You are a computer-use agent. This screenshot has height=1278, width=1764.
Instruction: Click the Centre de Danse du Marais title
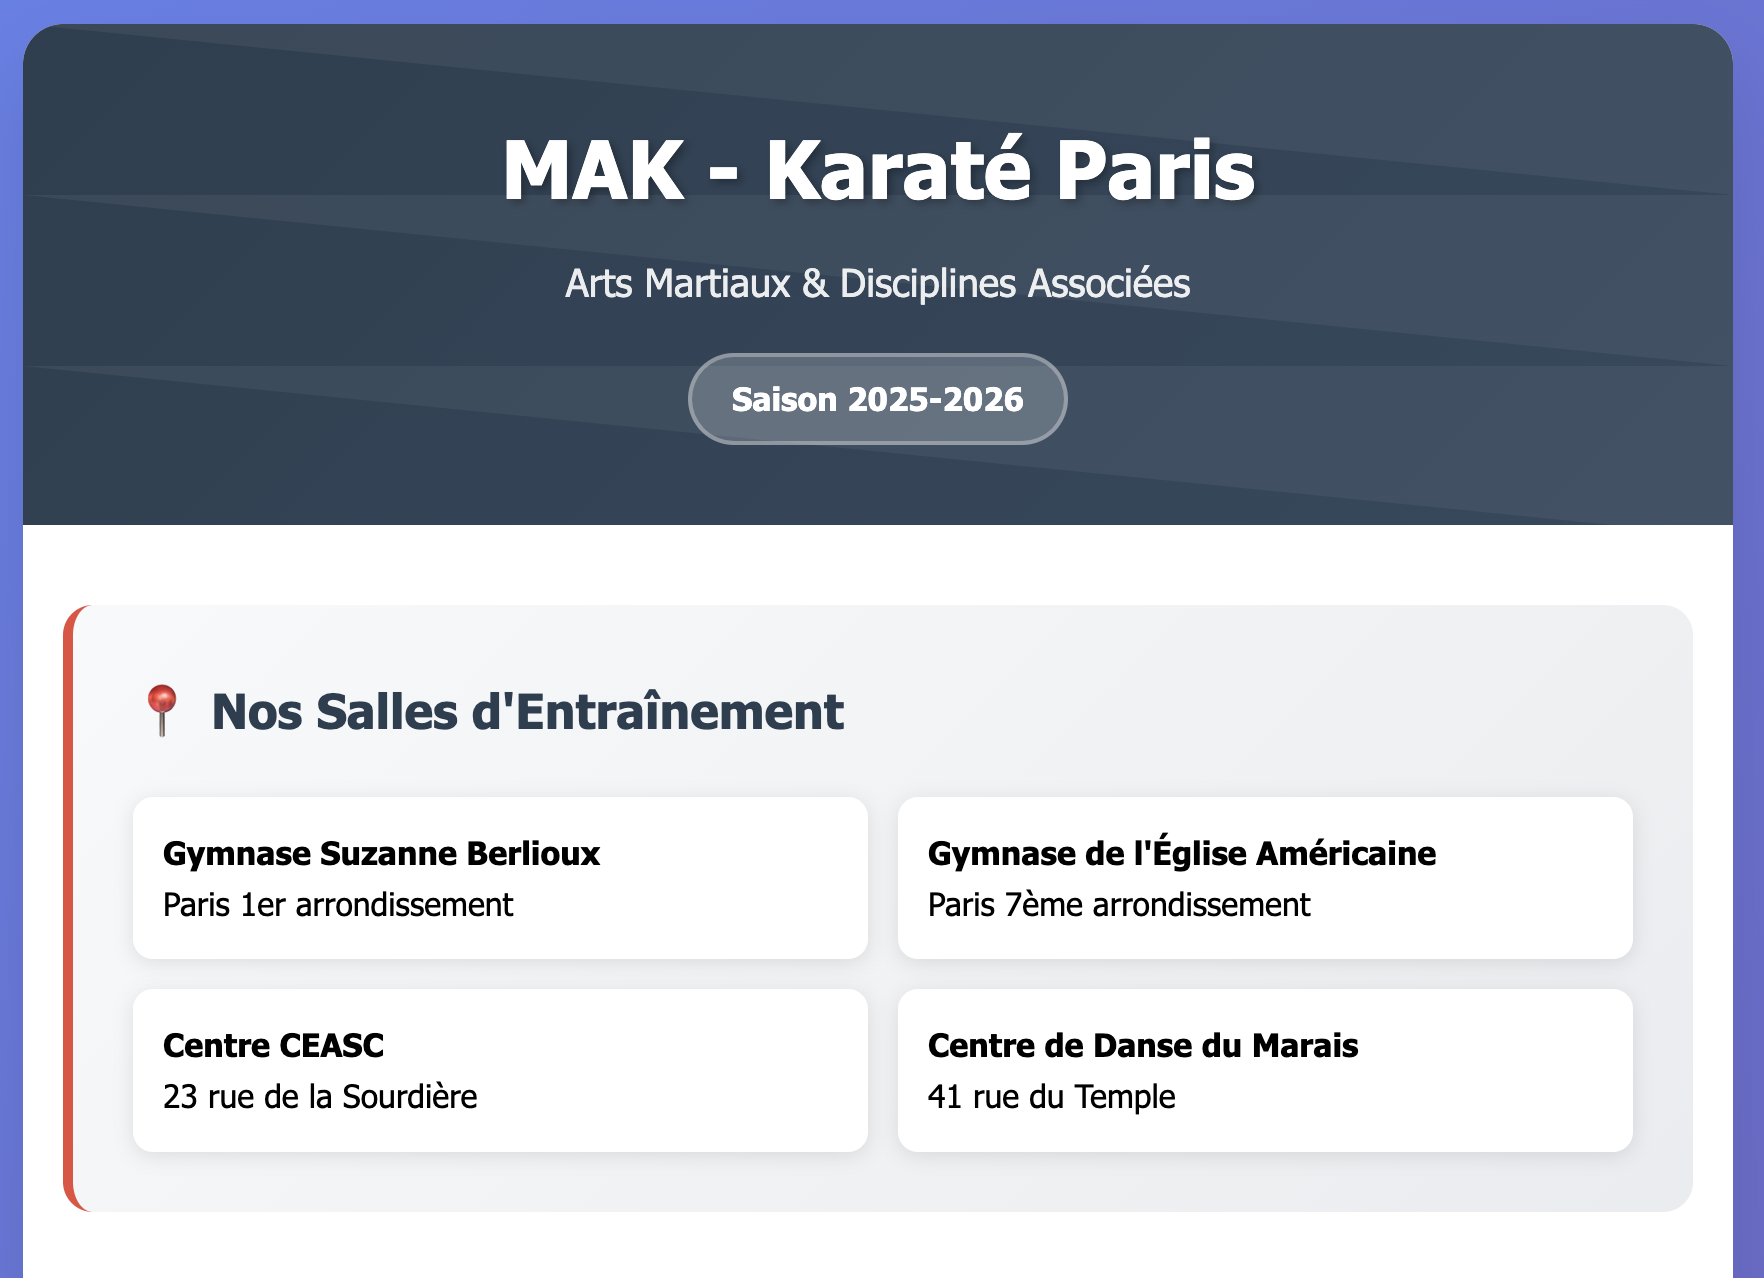coord(1143,1045)
